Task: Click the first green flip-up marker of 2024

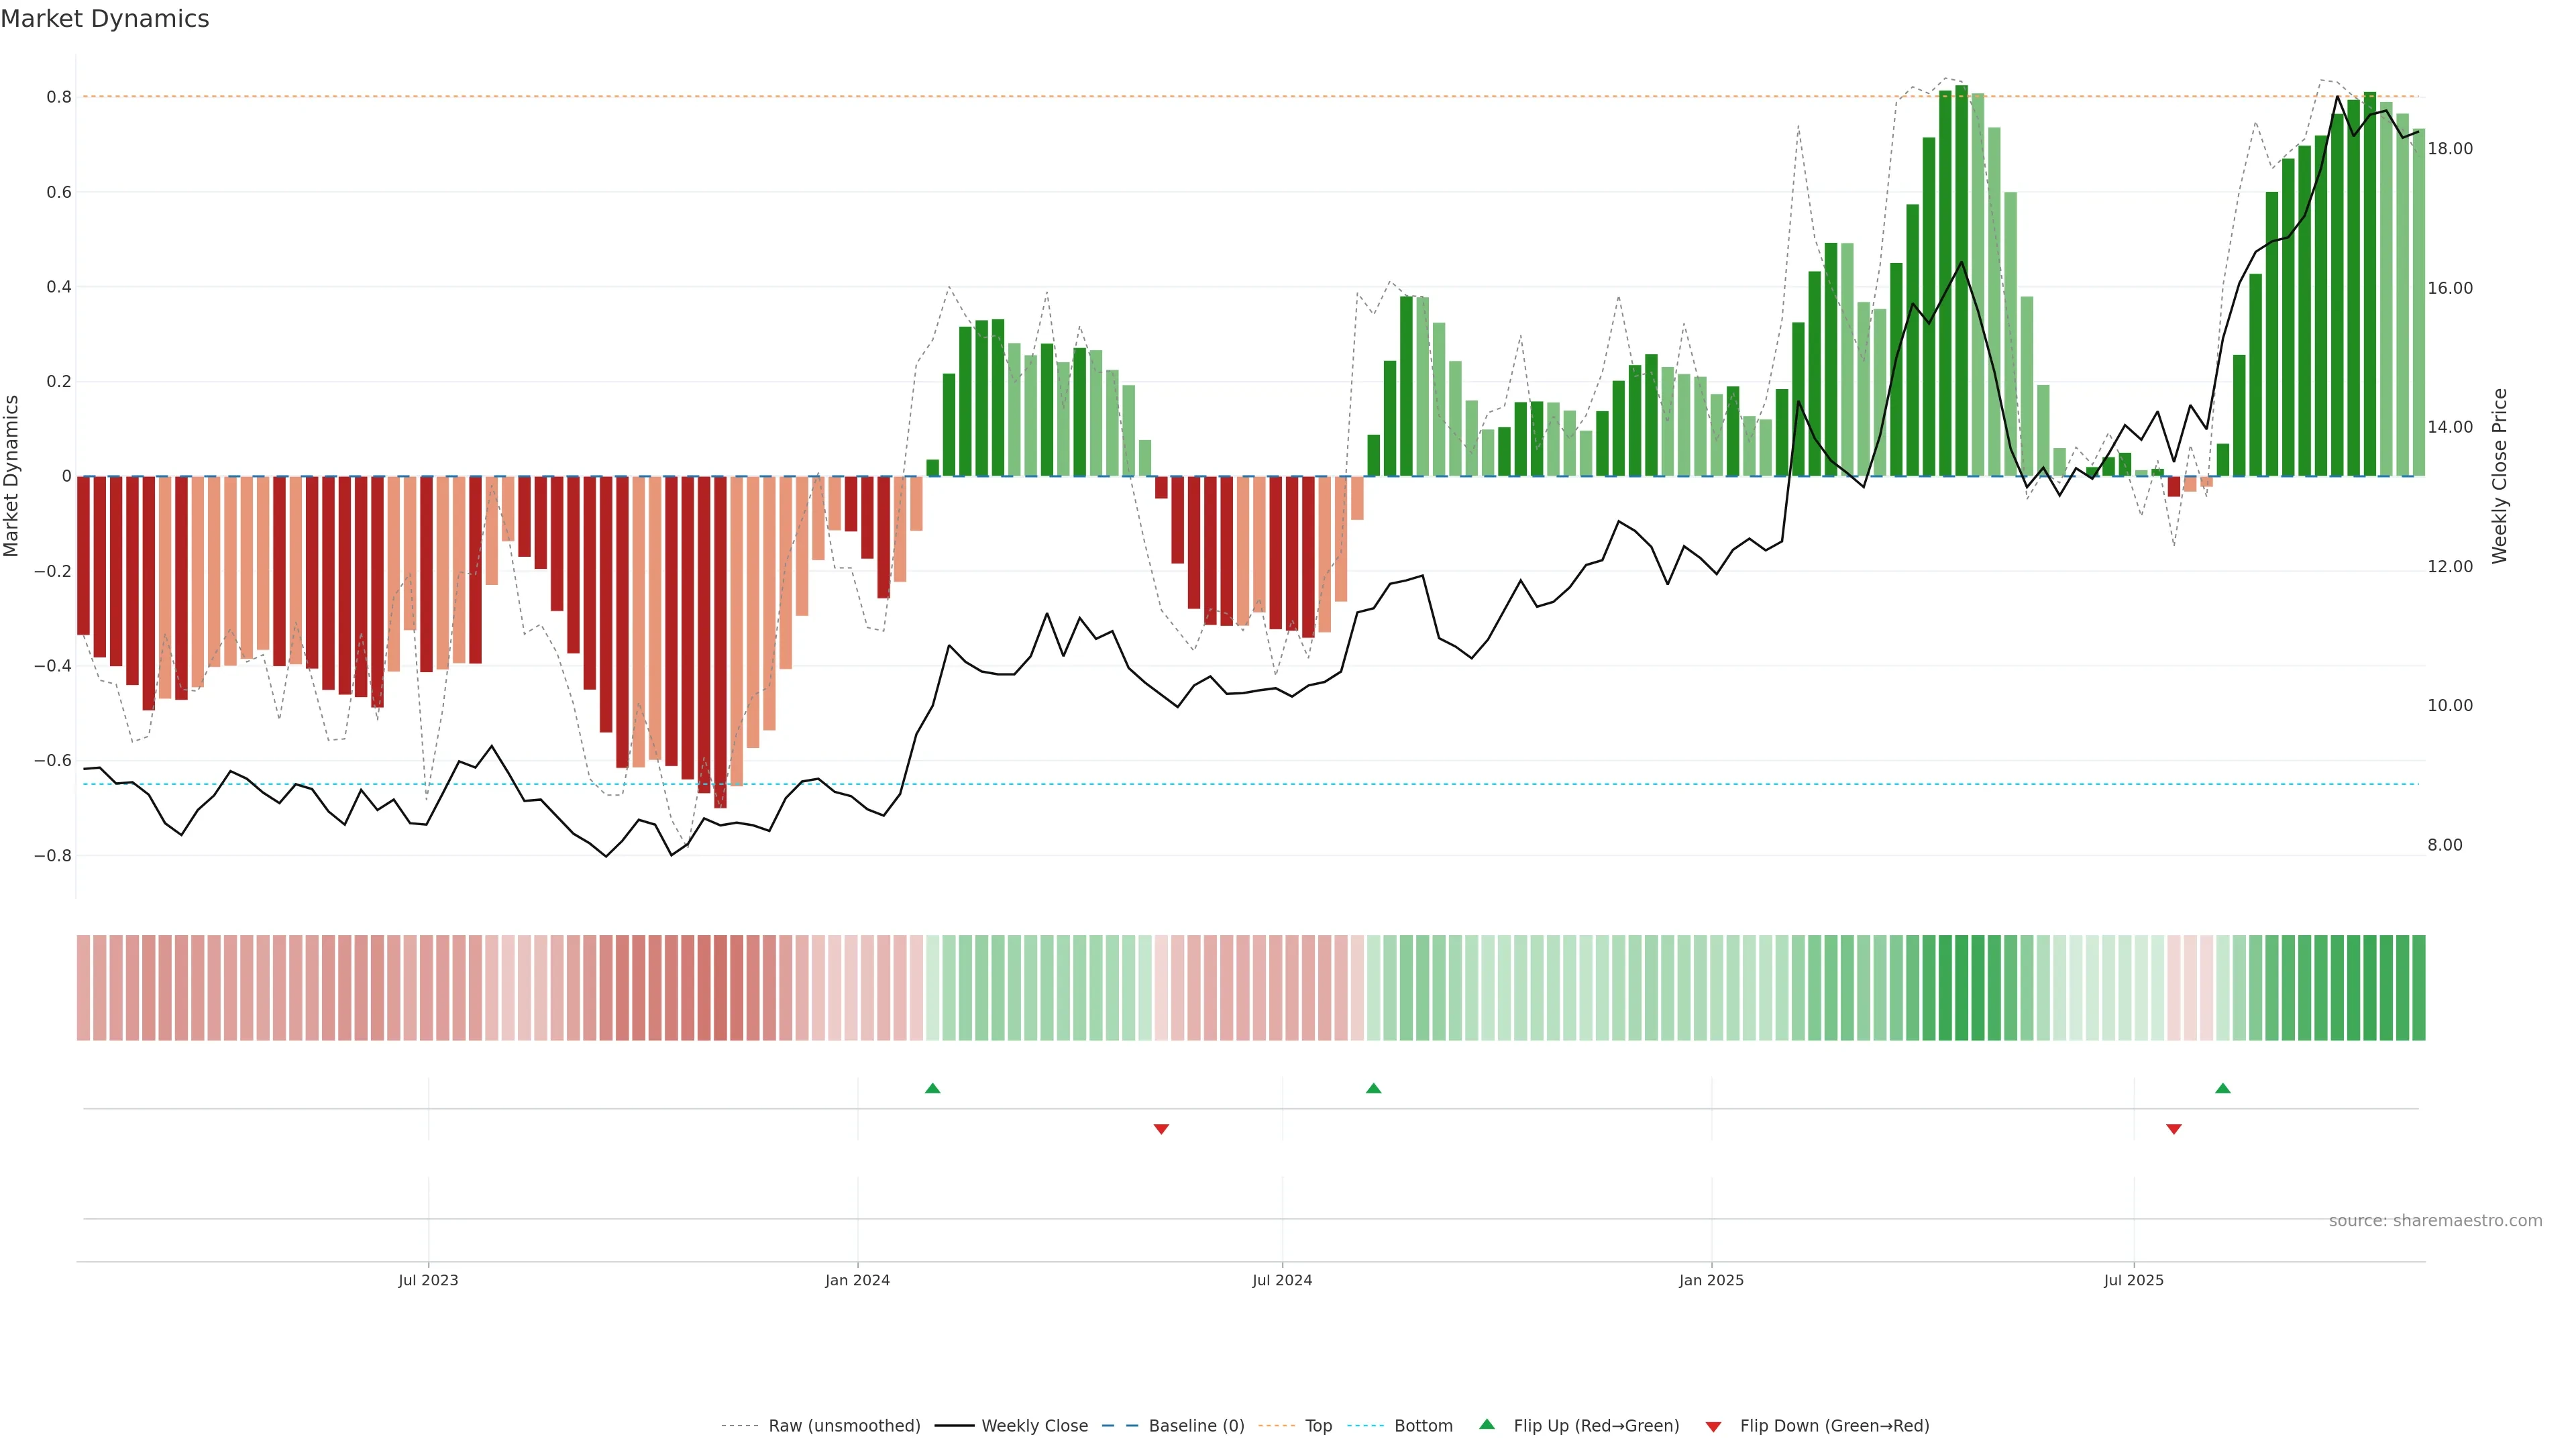Action: point(932,1088)
